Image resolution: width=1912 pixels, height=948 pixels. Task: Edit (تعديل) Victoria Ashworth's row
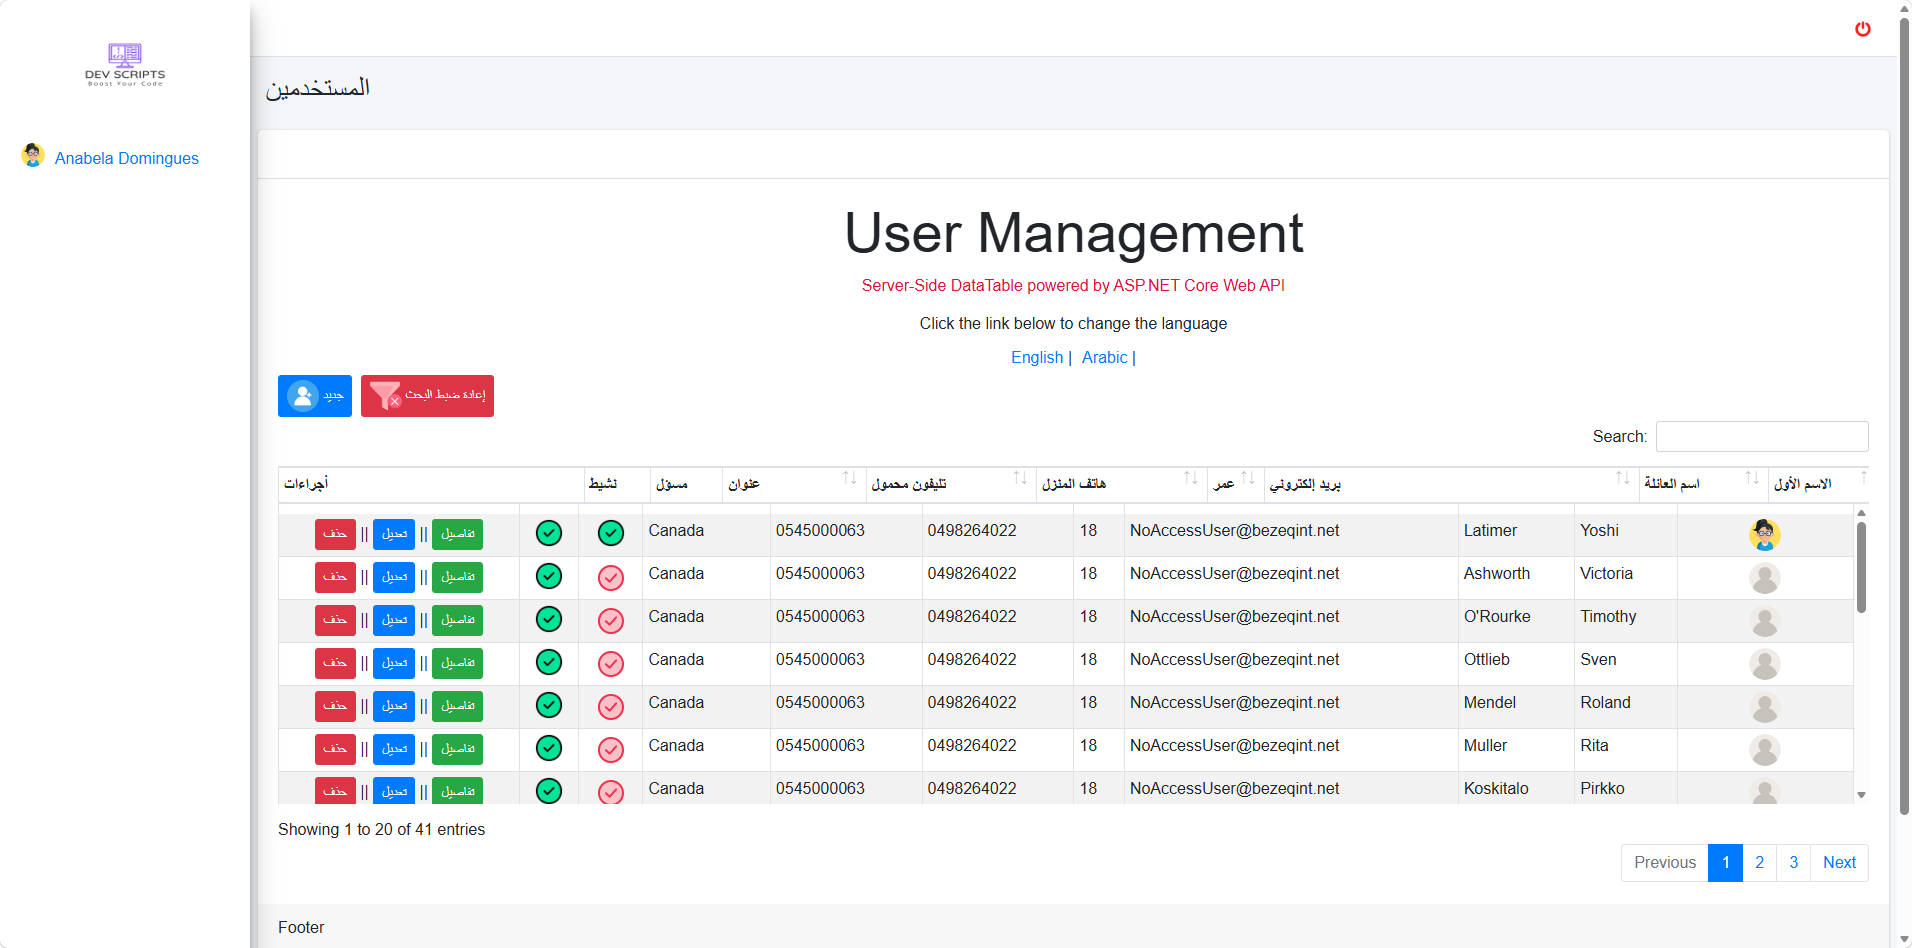[394, 577]
